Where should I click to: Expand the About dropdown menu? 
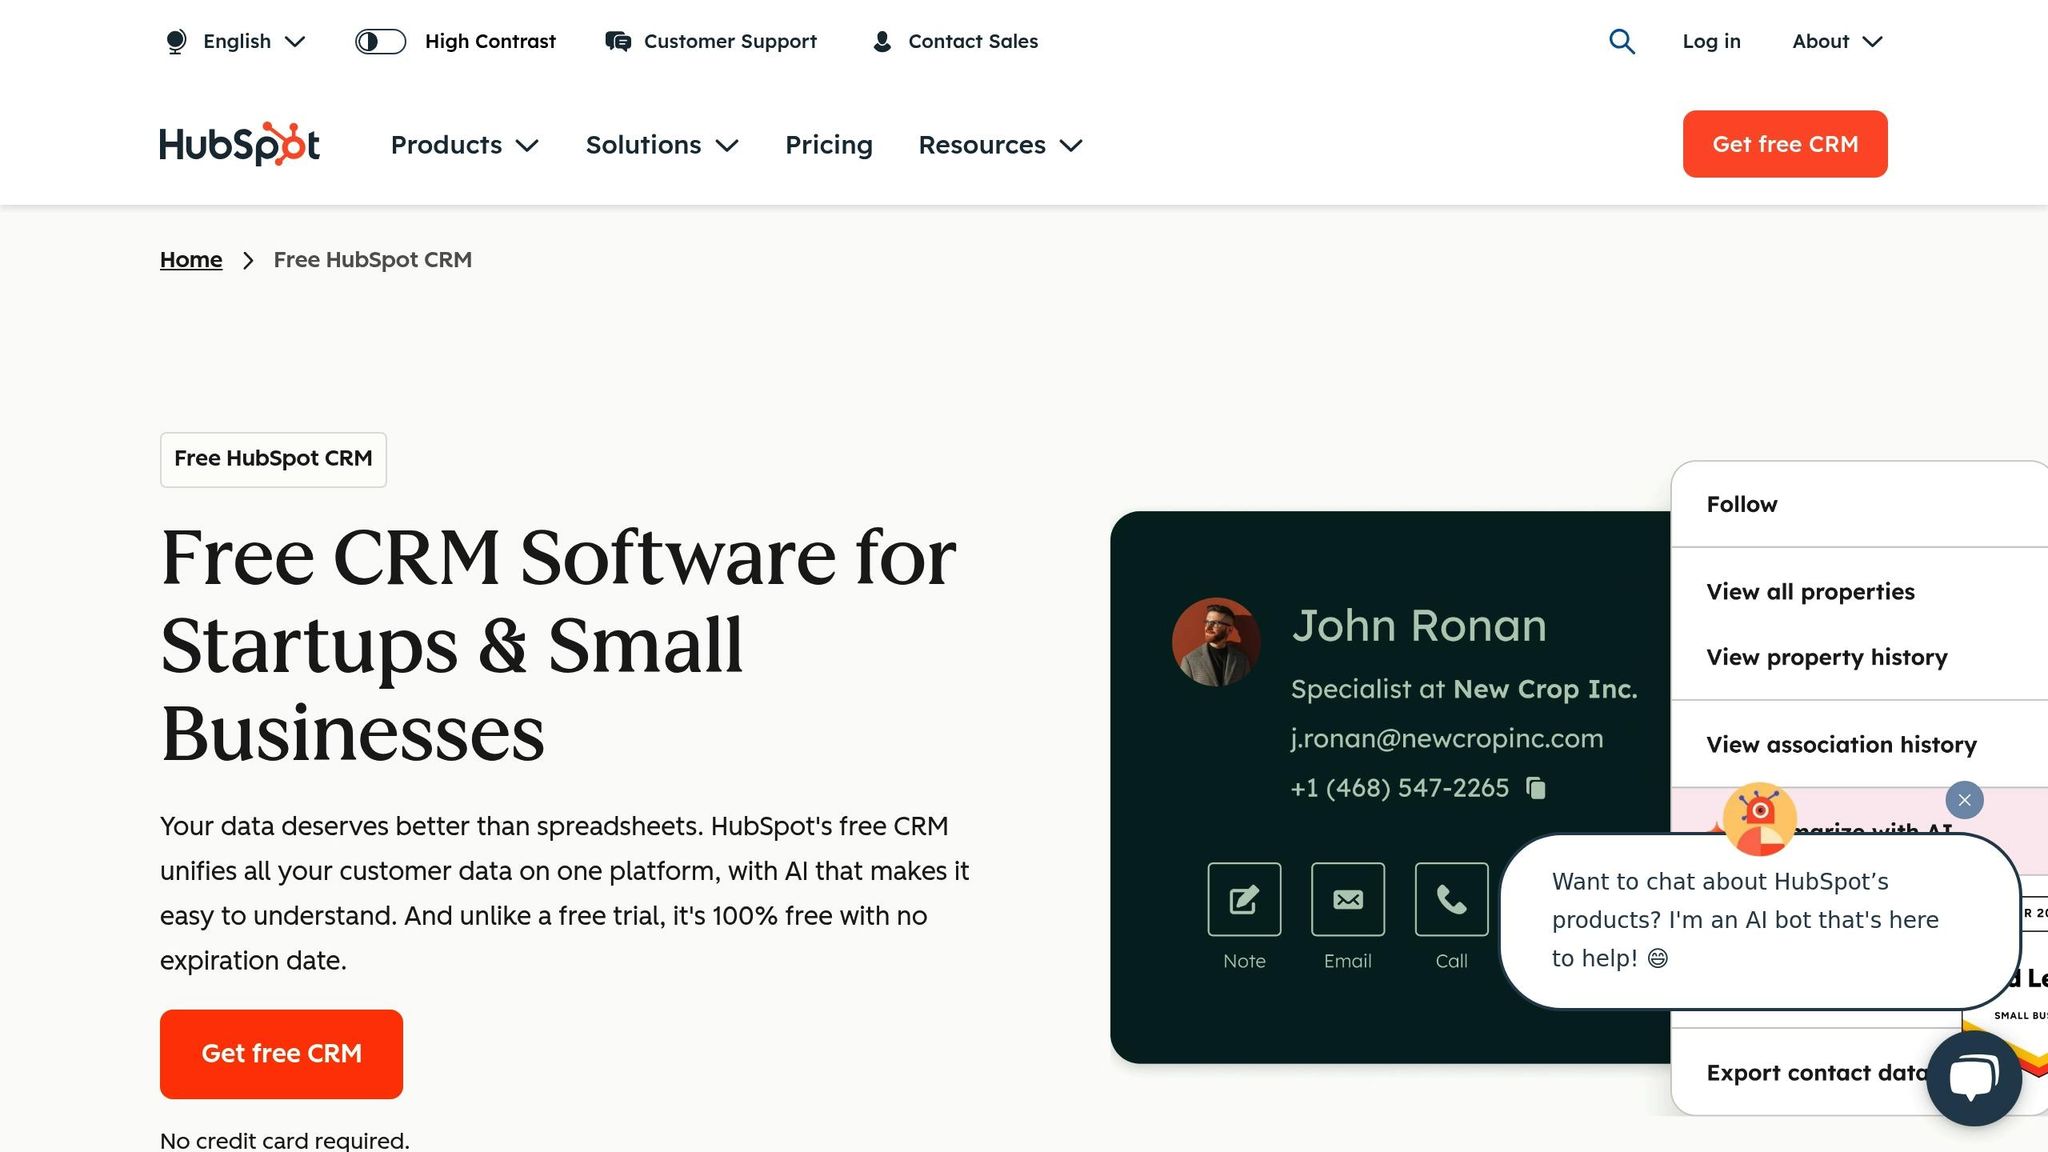[1837, 41]
